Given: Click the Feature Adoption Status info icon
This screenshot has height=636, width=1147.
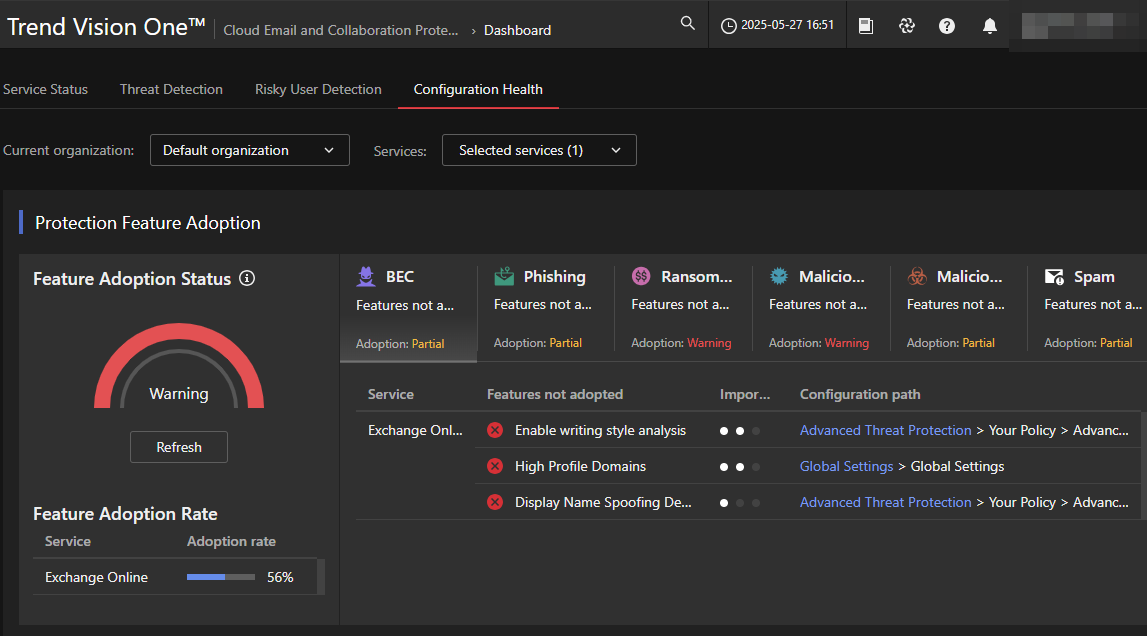Looking at the screenshot, I should pyautogui.click(x=247, y=279).
